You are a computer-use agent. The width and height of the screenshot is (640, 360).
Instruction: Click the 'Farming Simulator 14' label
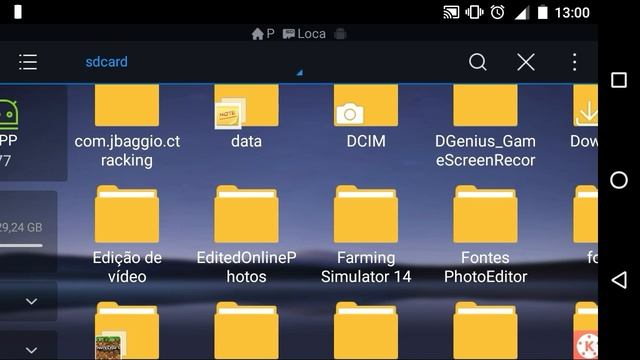pos(366,267)
